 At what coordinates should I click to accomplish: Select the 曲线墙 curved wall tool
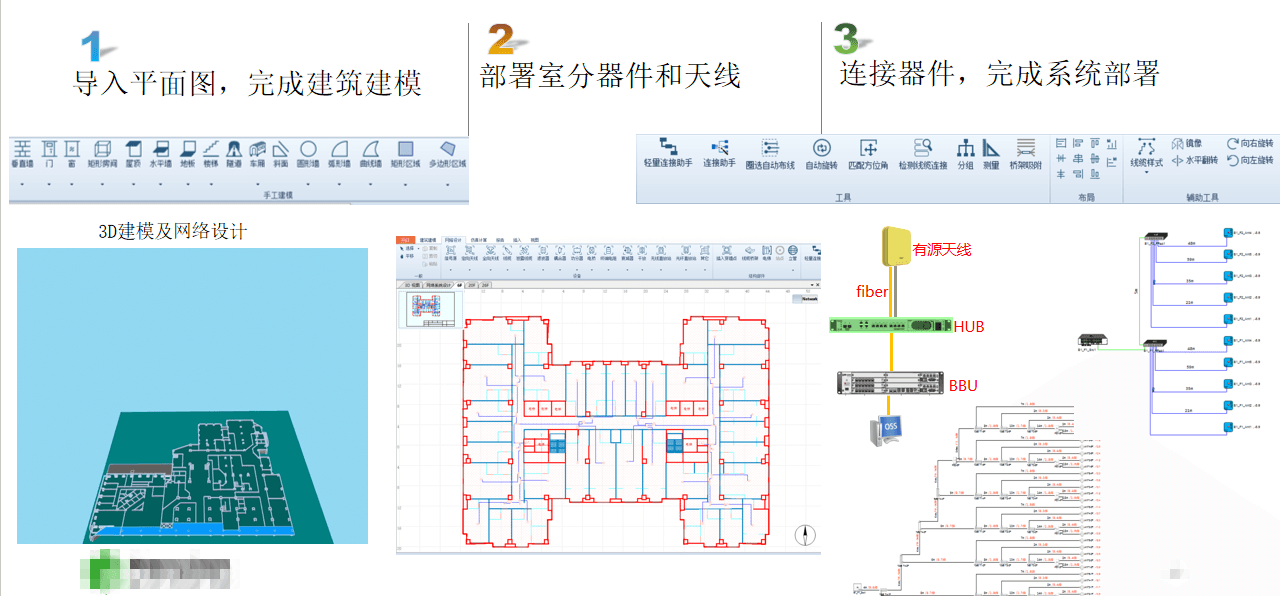tap(371, 155)
